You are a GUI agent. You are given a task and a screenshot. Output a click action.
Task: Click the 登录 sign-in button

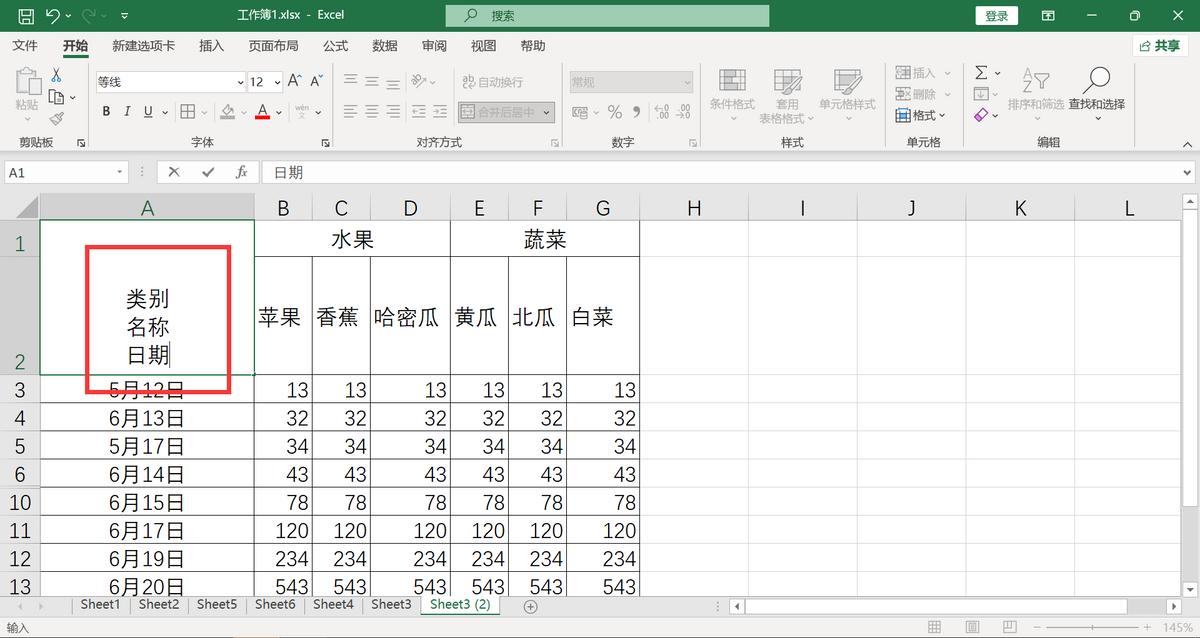996,15
